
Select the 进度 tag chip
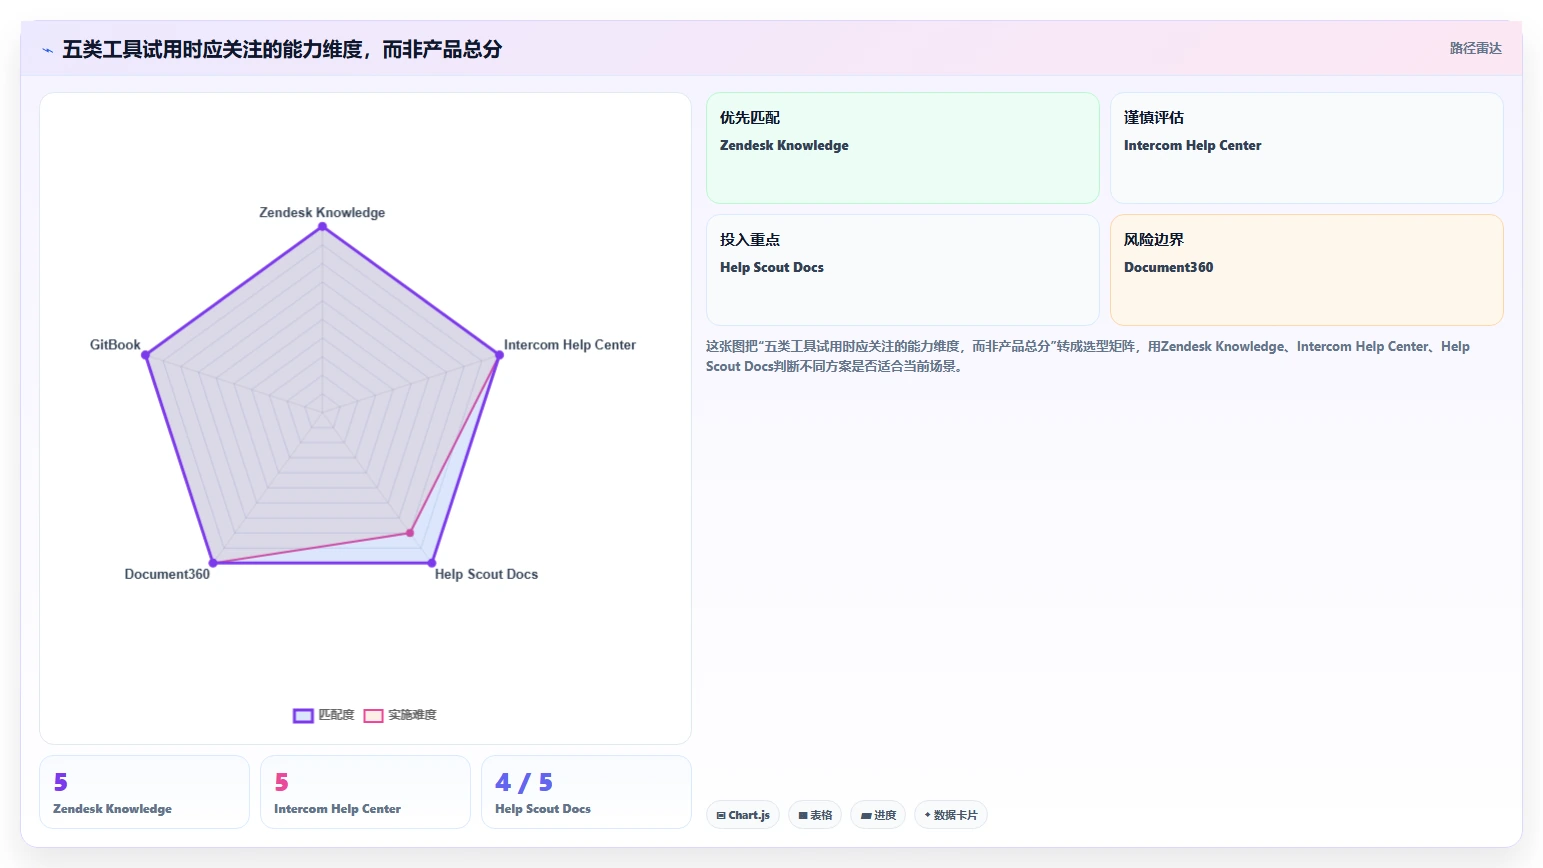pos(878,815)
